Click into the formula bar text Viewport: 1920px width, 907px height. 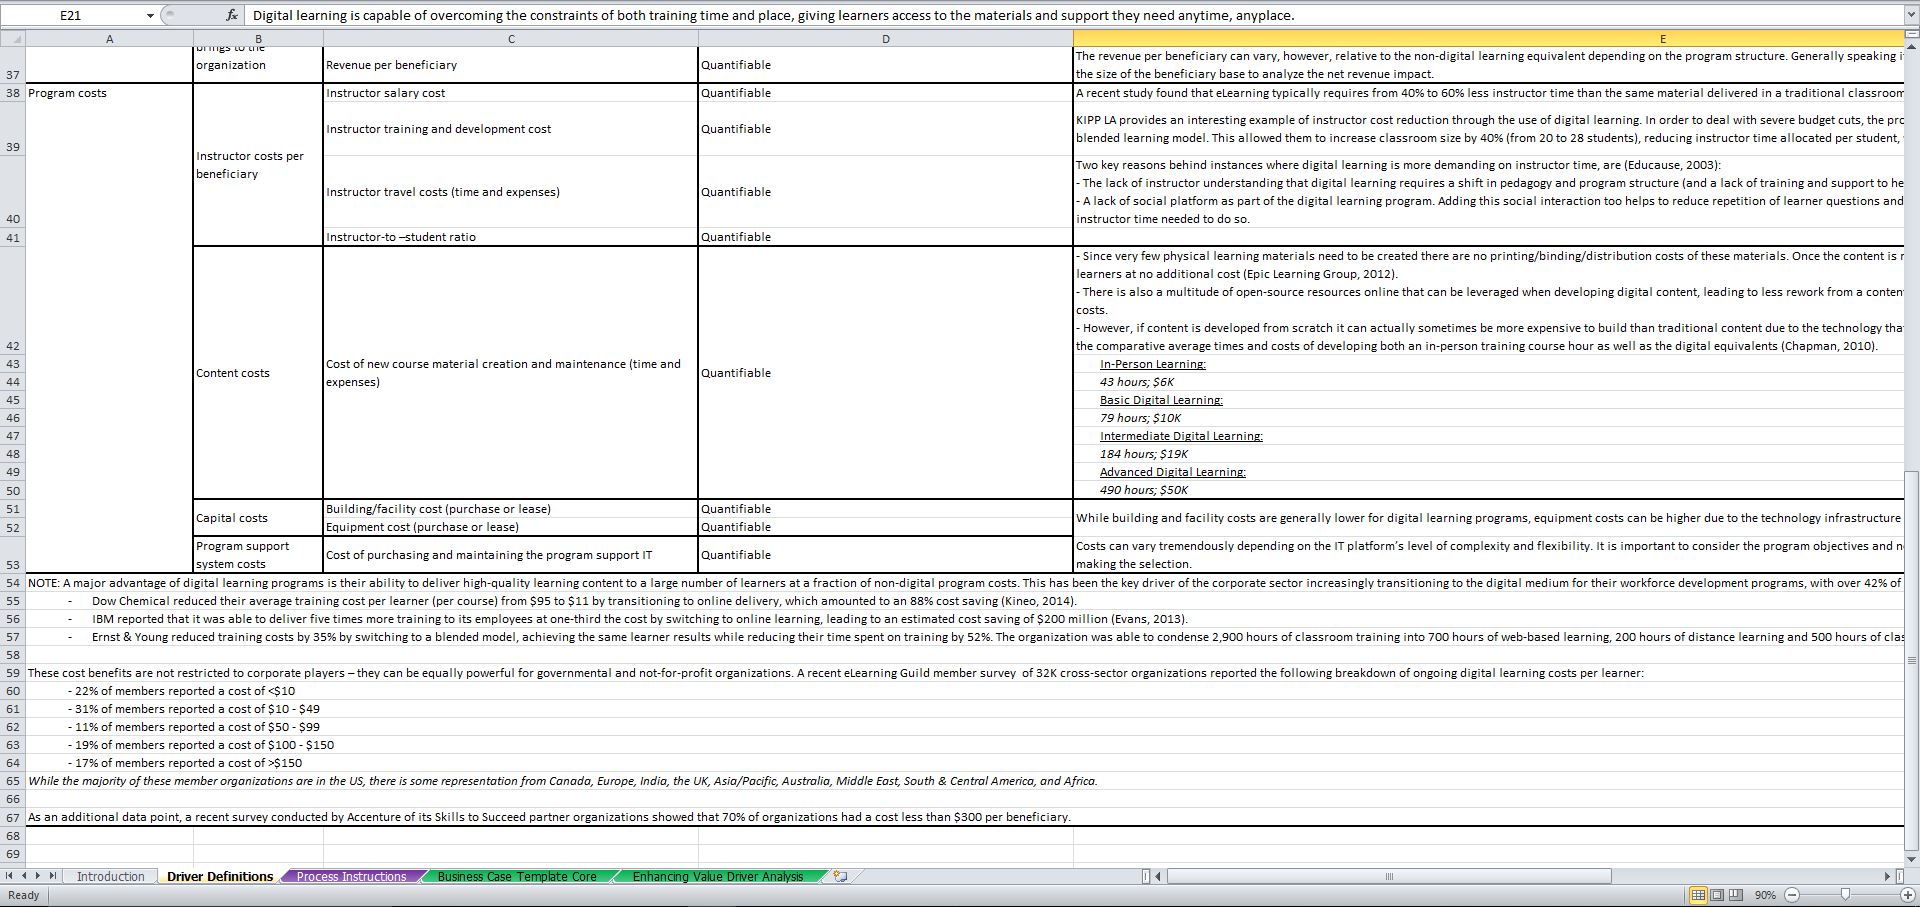(x=1075, y=15)
